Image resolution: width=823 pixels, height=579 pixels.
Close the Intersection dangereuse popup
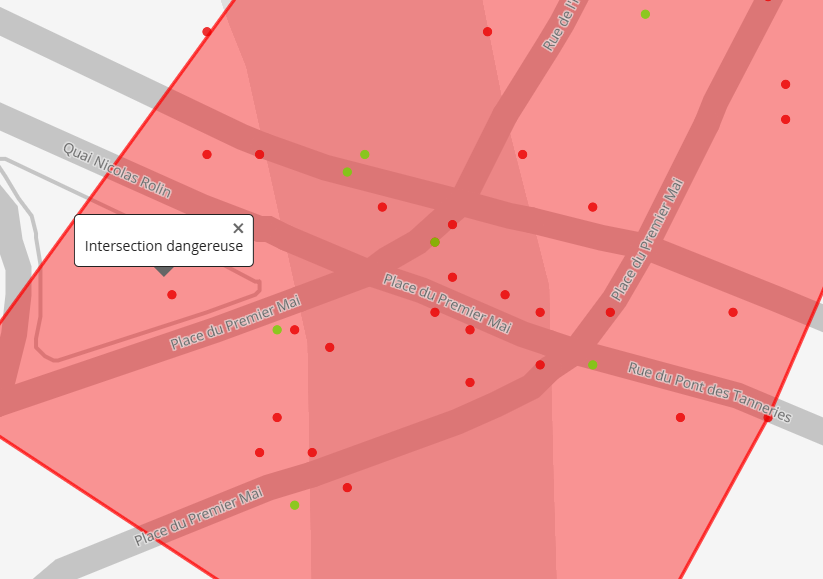(x=238, y=228)
